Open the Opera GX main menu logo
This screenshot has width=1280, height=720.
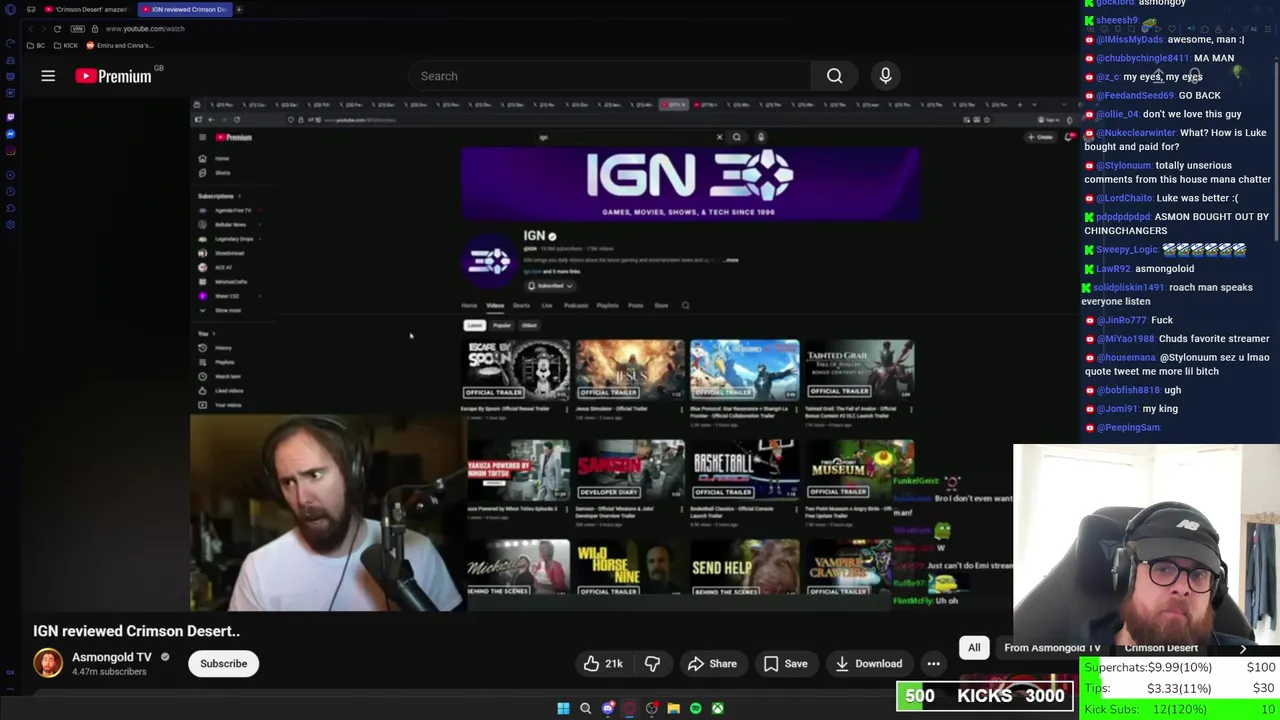10,9
